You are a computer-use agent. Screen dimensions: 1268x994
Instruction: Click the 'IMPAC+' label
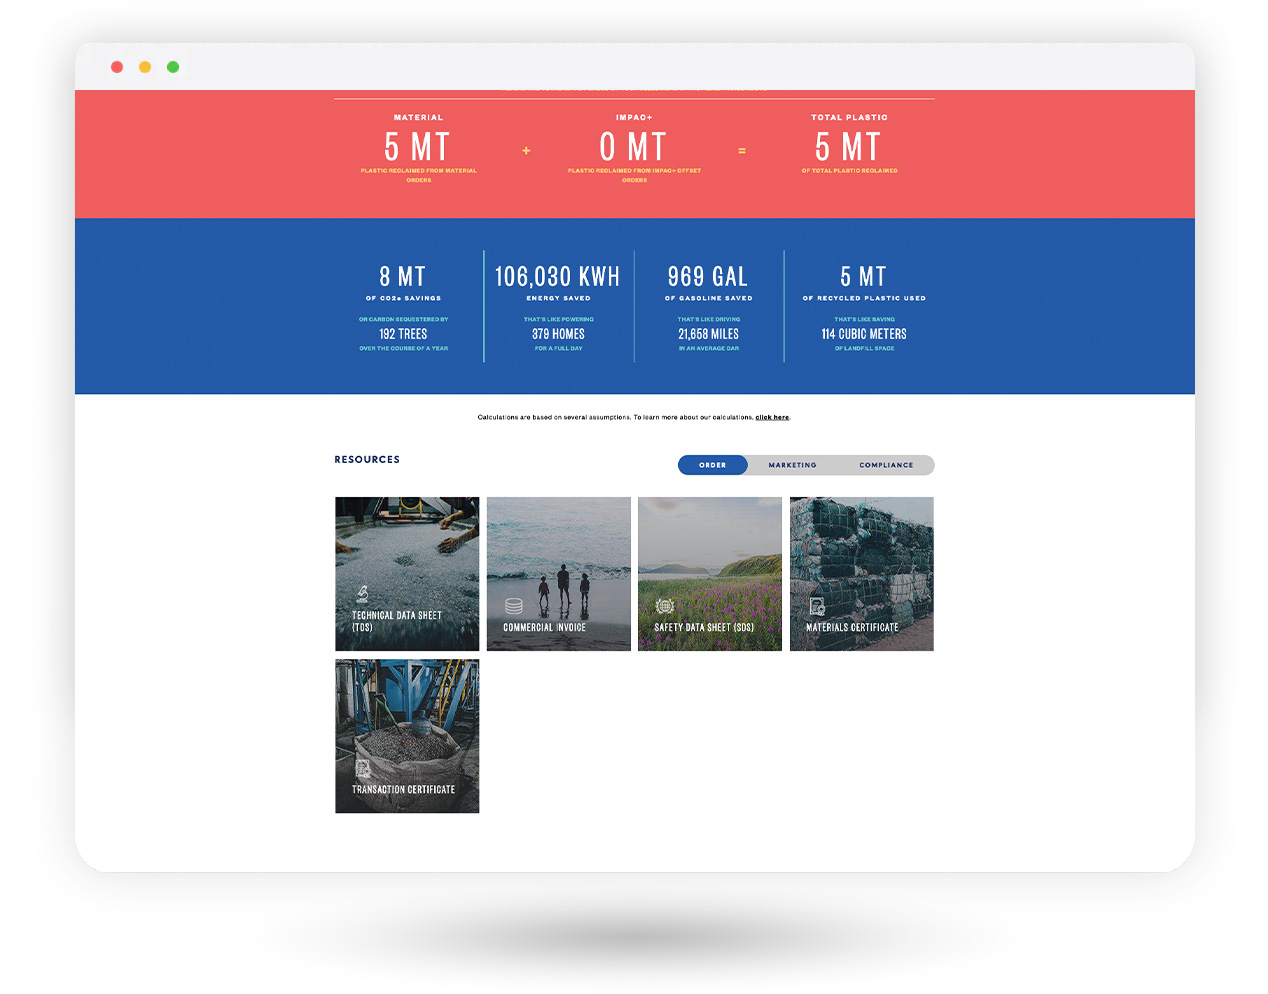[634, 117]
